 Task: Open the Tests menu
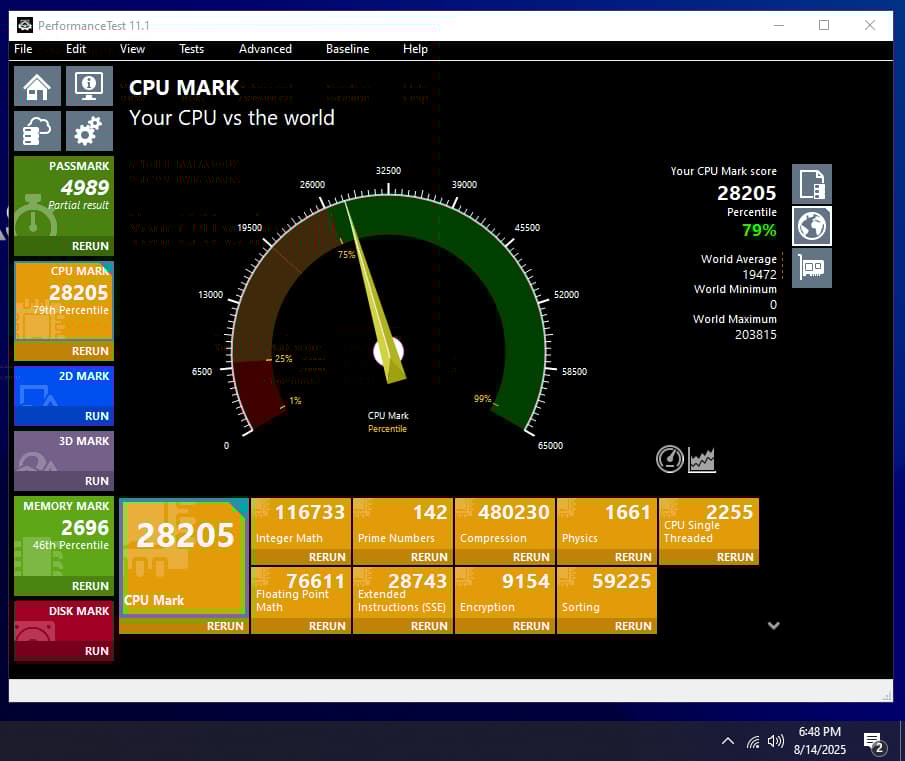pos(191,49)
